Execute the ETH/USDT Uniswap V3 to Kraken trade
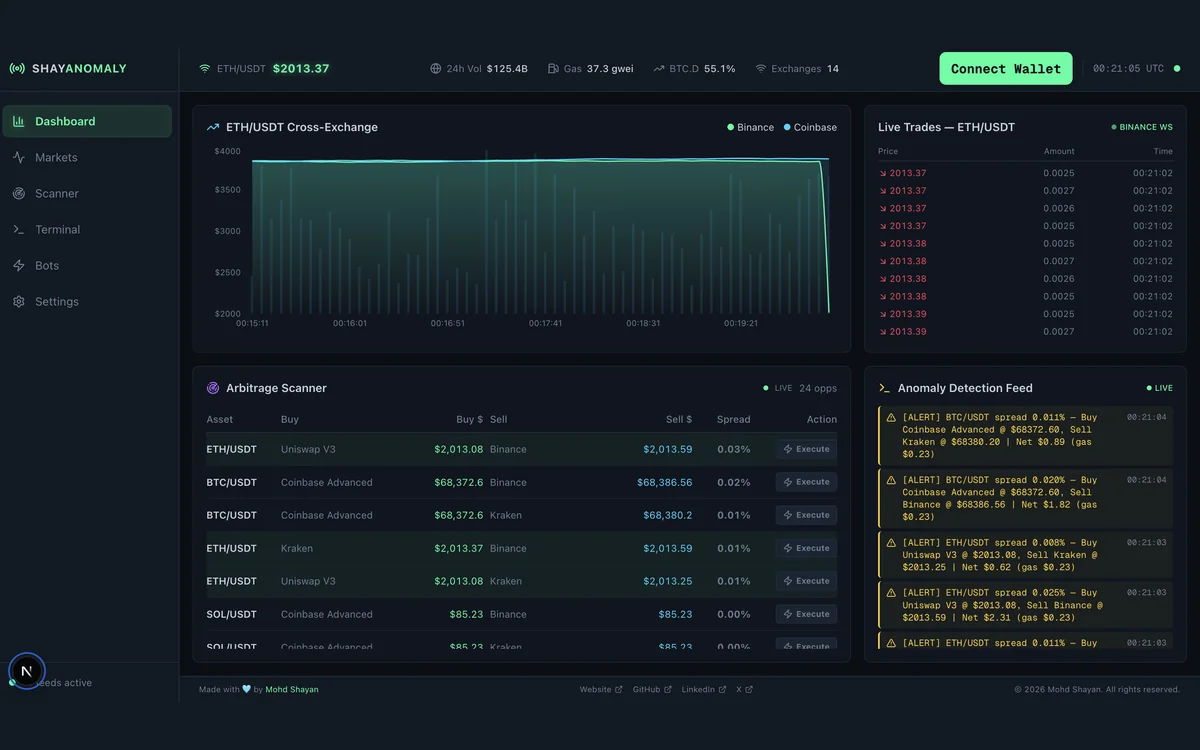This screenshot has width=1200, height=750. pyautogui.click(x=806, y=581)
